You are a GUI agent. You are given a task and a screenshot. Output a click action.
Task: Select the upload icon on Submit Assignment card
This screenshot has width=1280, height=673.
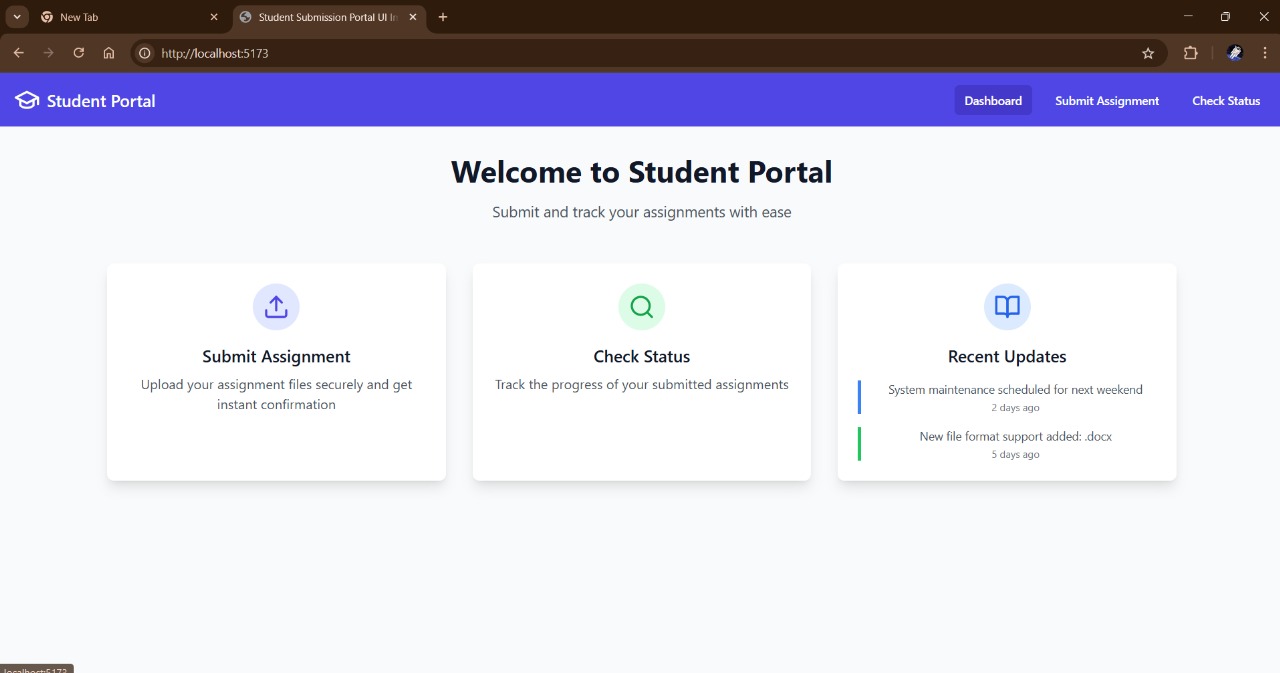pos(276,306)
